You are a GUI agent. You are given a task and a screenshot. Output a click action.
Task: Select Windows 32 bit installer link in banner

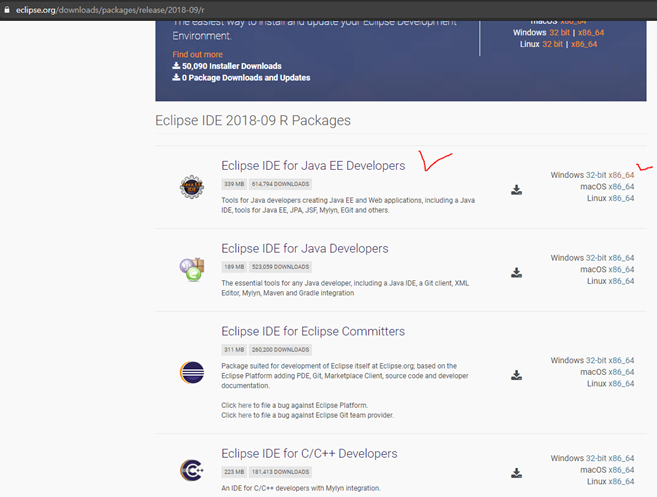pyautogui.click(x=559, y=33)
